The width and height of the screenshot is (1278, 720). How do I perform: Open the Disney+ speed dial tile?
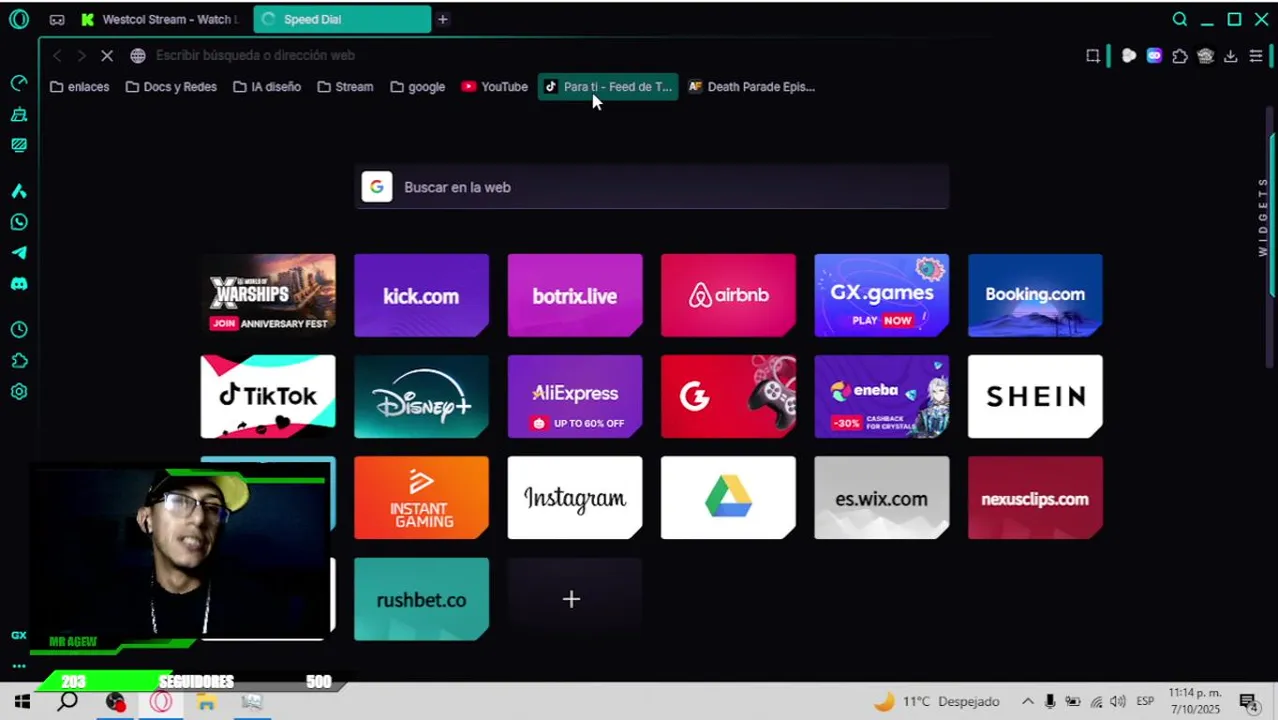point(421,396)
